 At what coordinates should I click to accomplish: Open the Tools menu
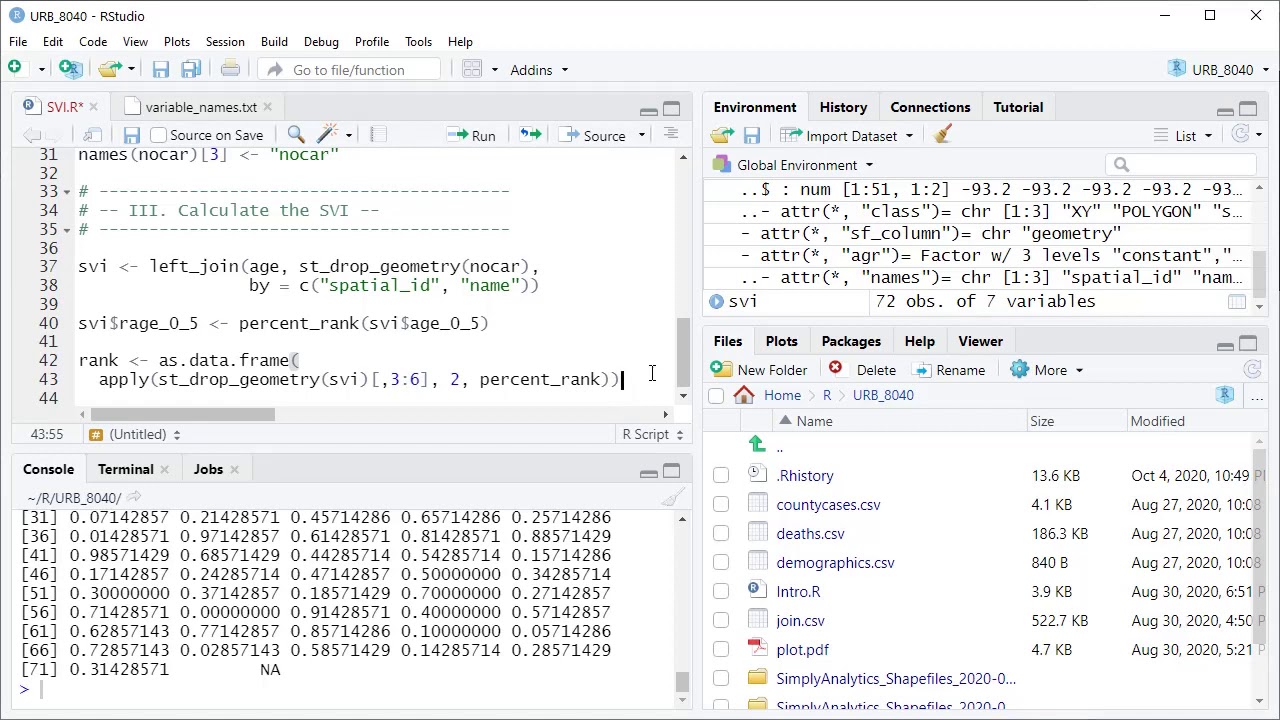tap(418, 42)
